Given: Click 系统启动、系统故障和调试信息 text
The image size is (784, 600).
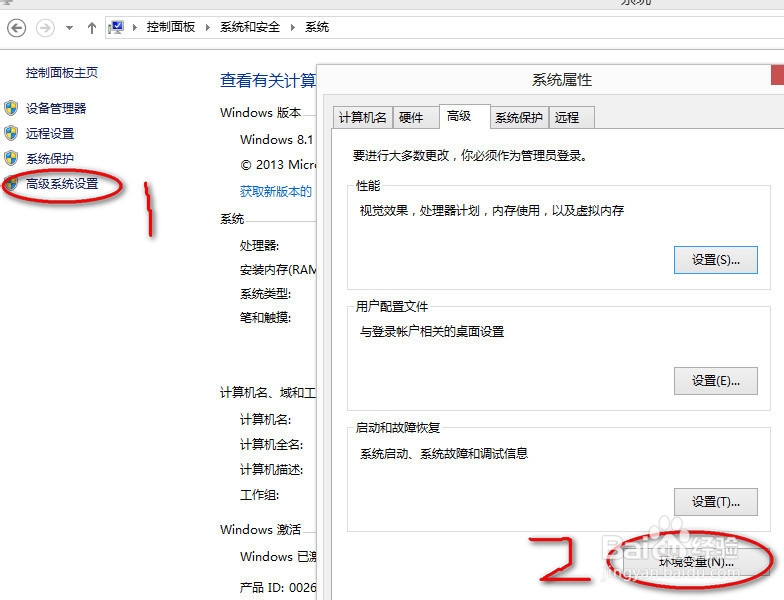Looking at the screenshot, I should pyautogui.click(x=444, y=454).
